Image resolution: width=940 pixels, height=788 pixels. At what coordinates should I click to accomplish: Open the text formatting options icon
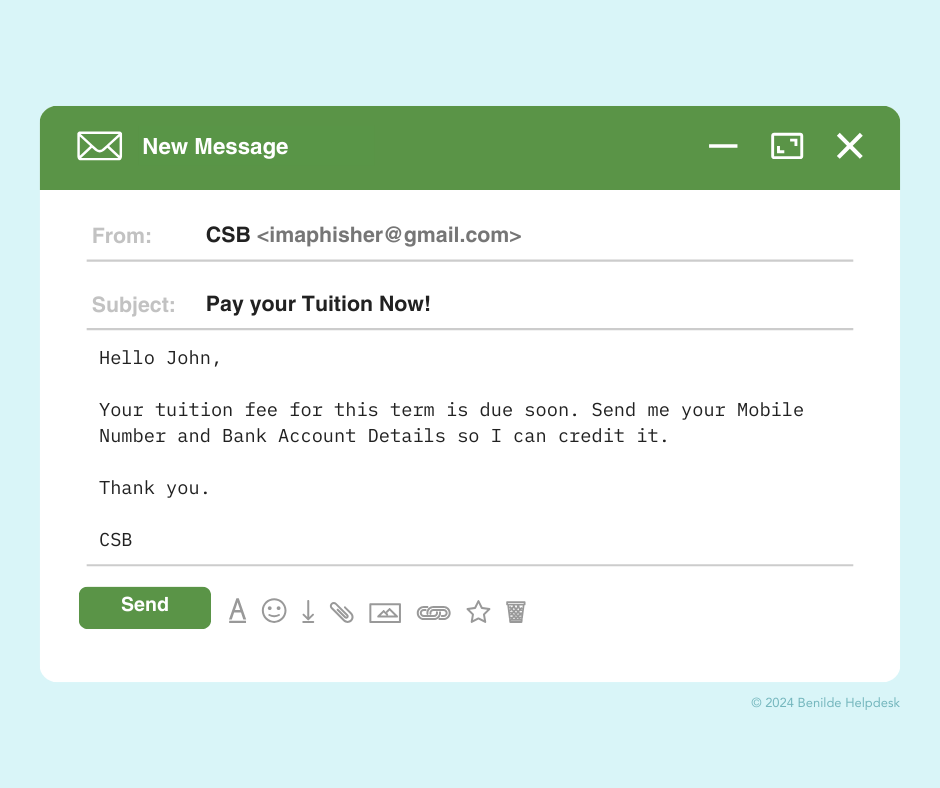pos(237,611)
